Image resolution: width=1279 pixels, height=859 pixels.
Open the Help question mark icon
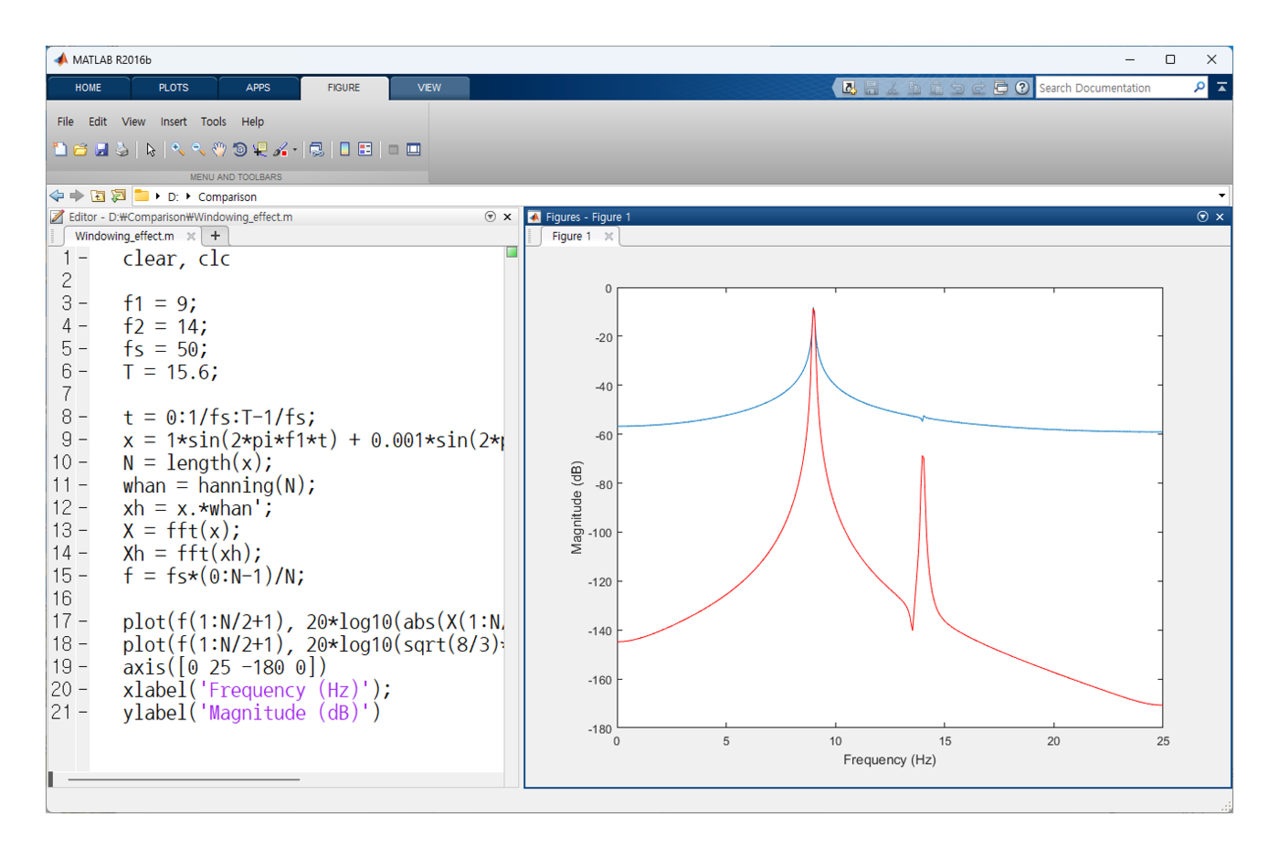1022,88
